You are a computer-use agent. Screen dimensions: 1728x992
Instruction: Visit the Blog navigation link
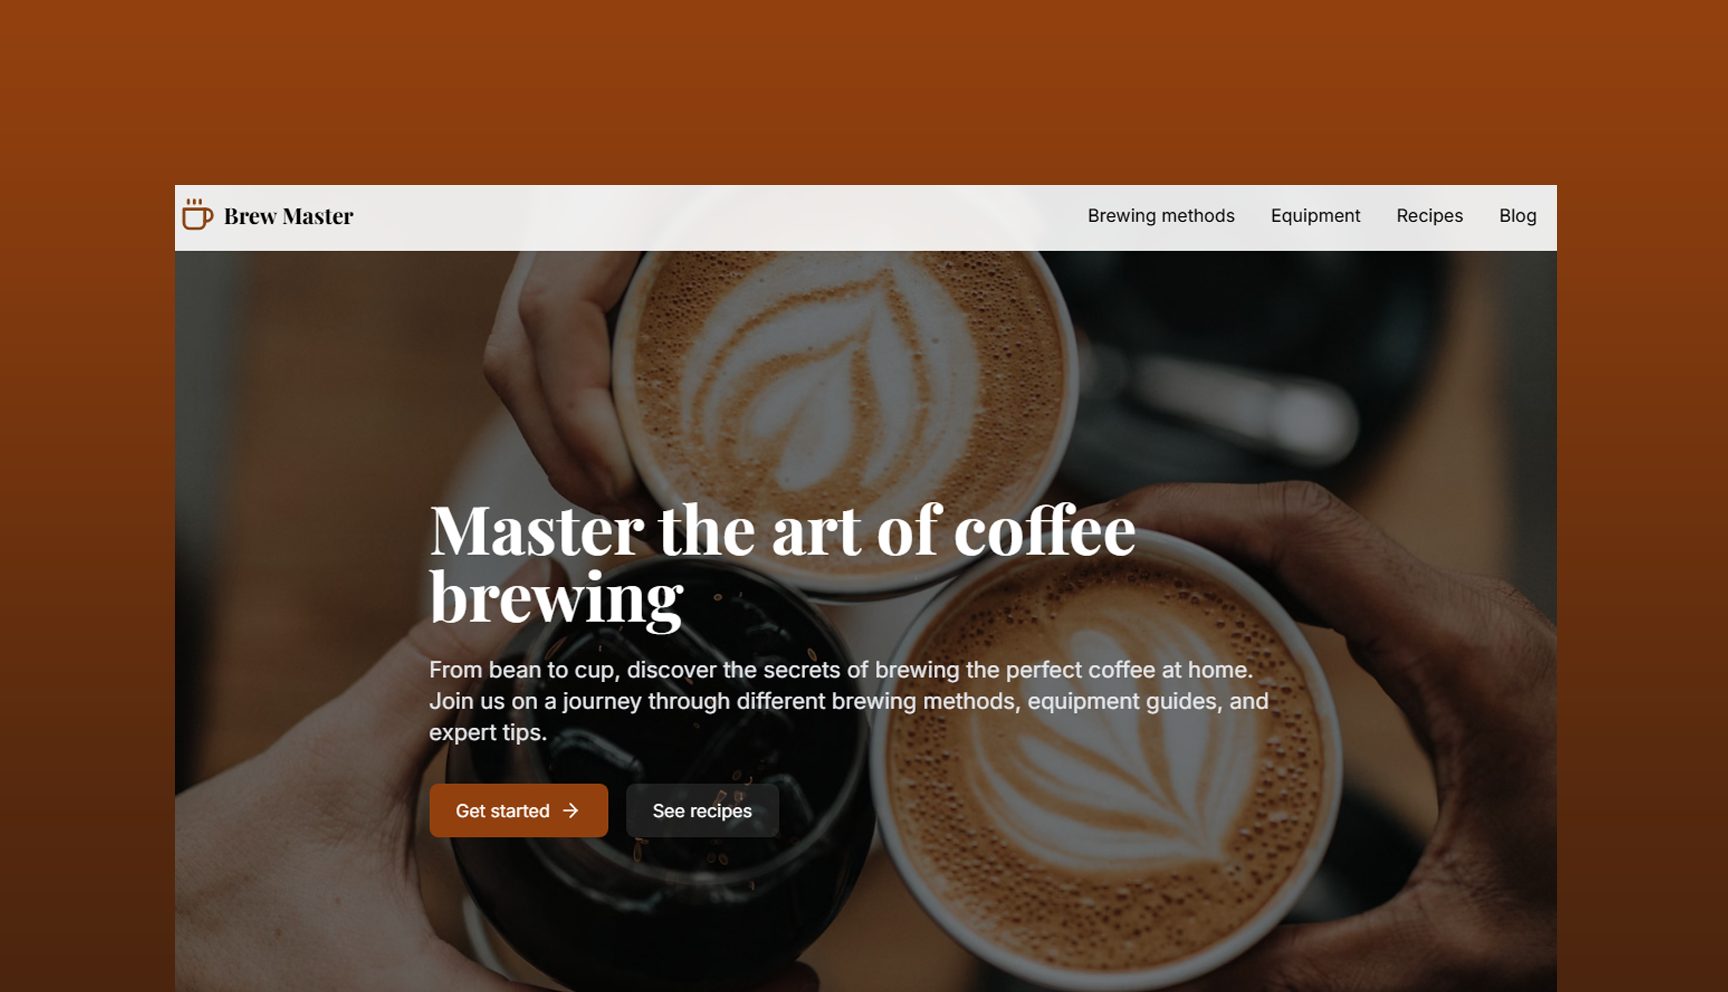click(1517, 216)
